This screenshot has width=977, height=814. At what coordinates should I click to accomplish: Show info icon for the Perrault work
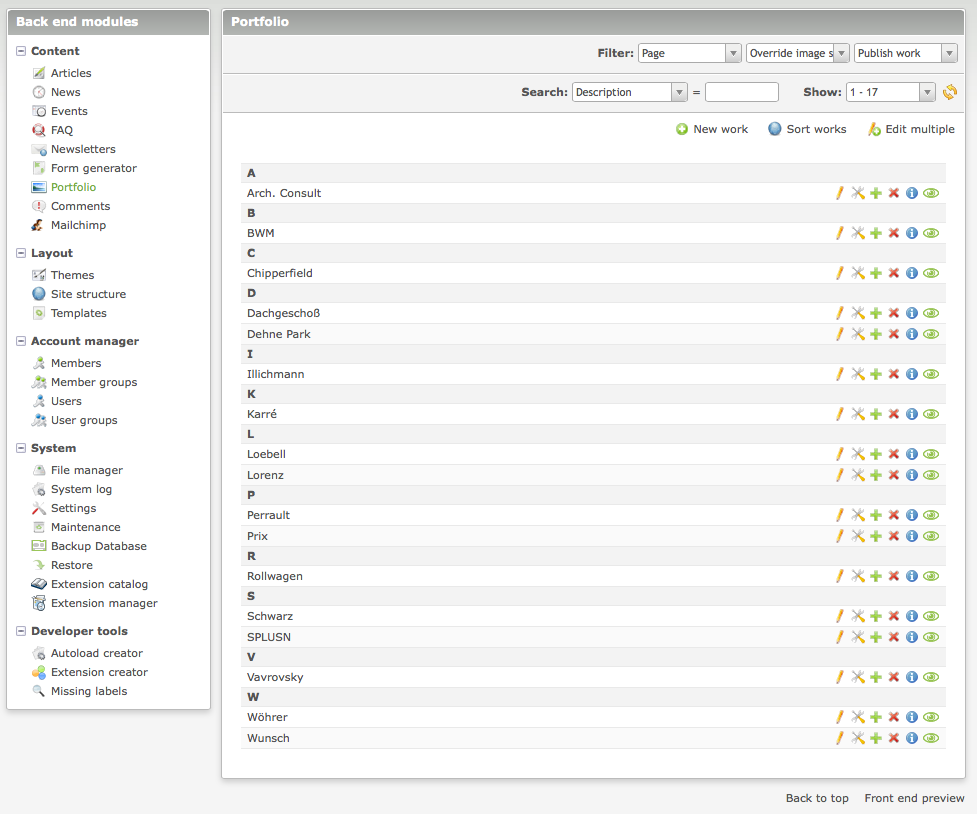pyautogui.click(x=911, y=515)
